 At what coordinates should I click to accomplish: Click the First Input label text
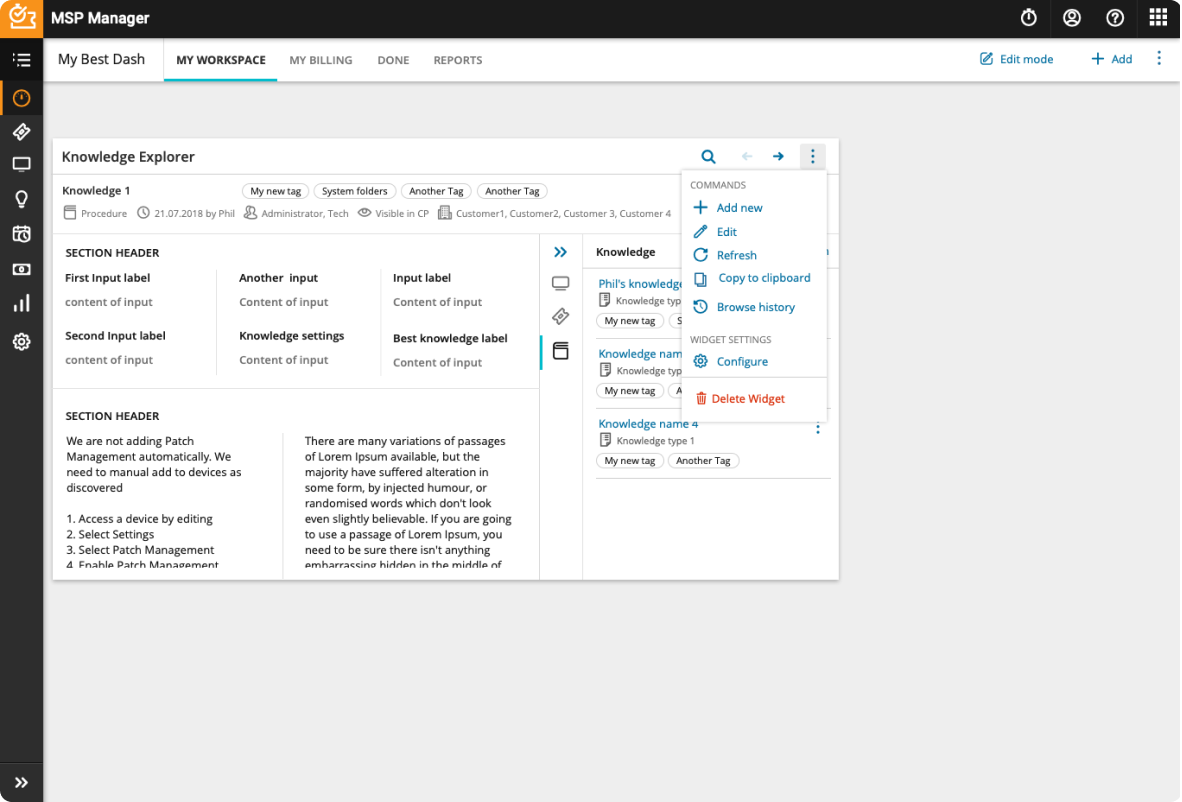point(107,277)
